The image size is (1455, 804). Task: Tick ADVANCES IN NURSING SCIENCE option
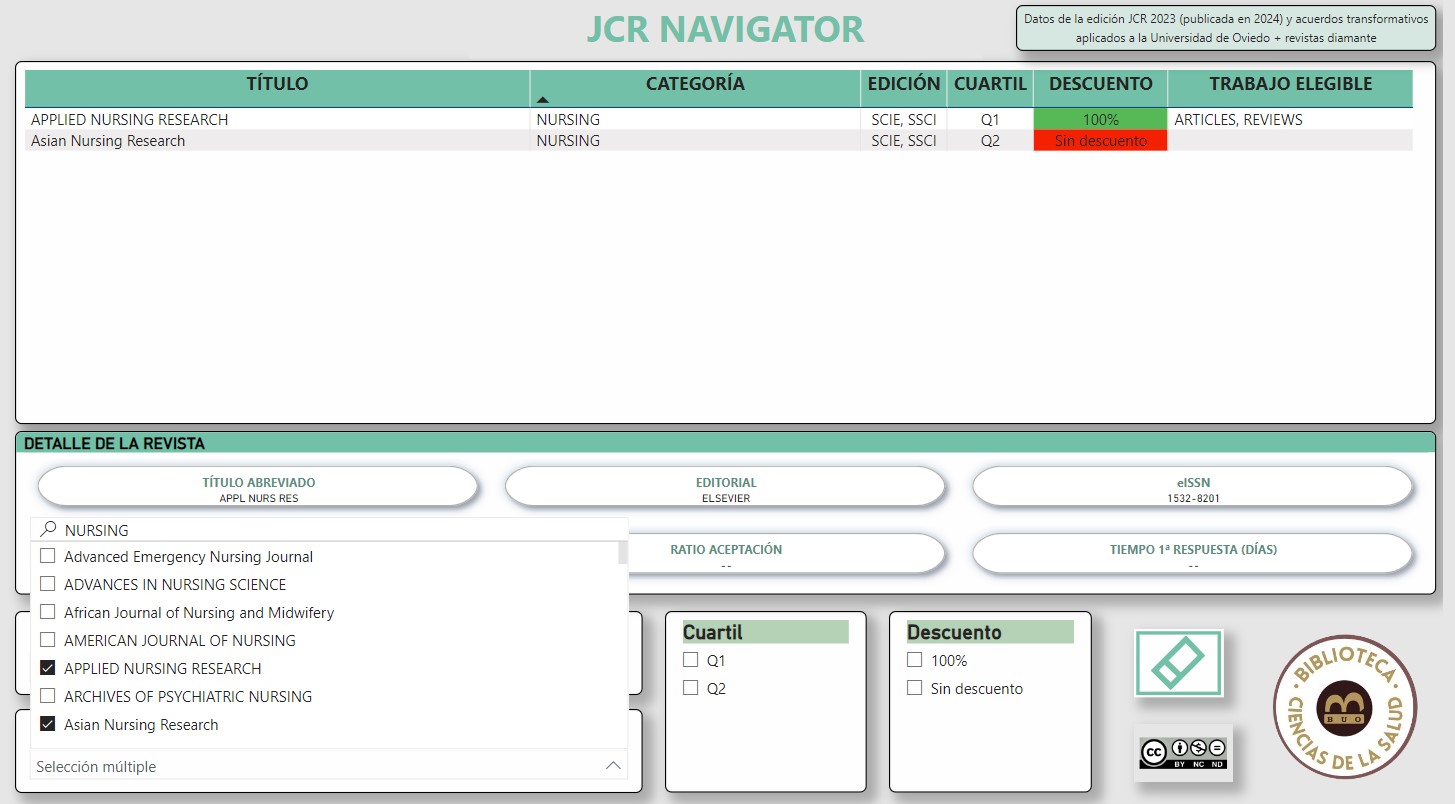47,584
